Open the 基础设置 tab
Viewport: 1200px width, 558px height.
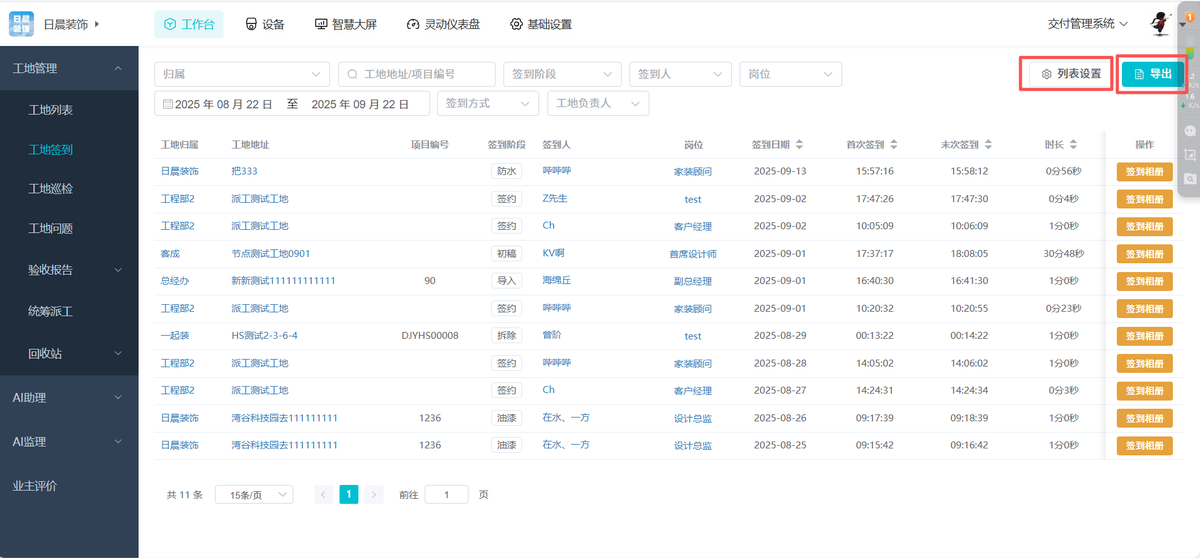click(x=541, y=24)
